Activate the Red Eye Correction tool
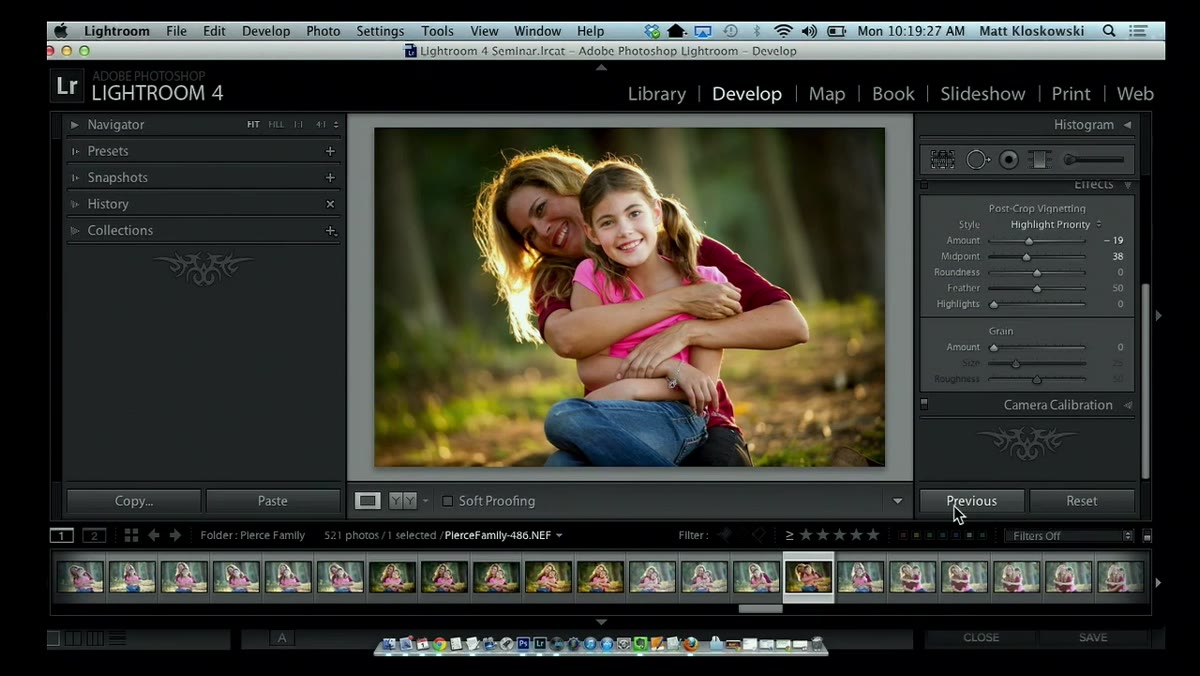This screenshot has height=676, width=1200. click(x=1009, y=159)
